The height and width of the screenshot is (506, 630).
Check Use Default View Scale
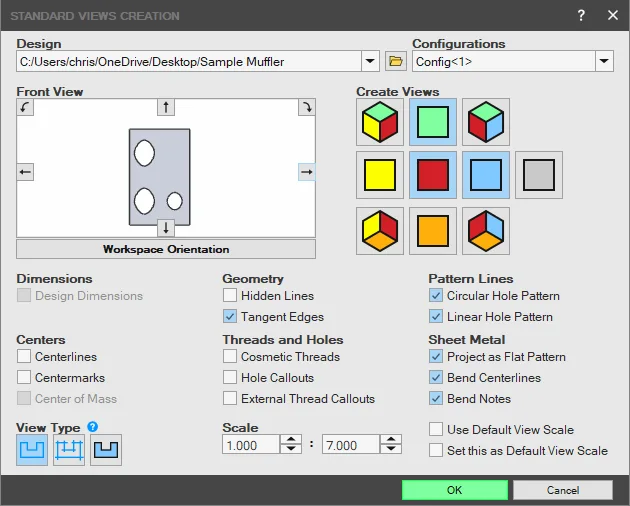click(436, 429)
